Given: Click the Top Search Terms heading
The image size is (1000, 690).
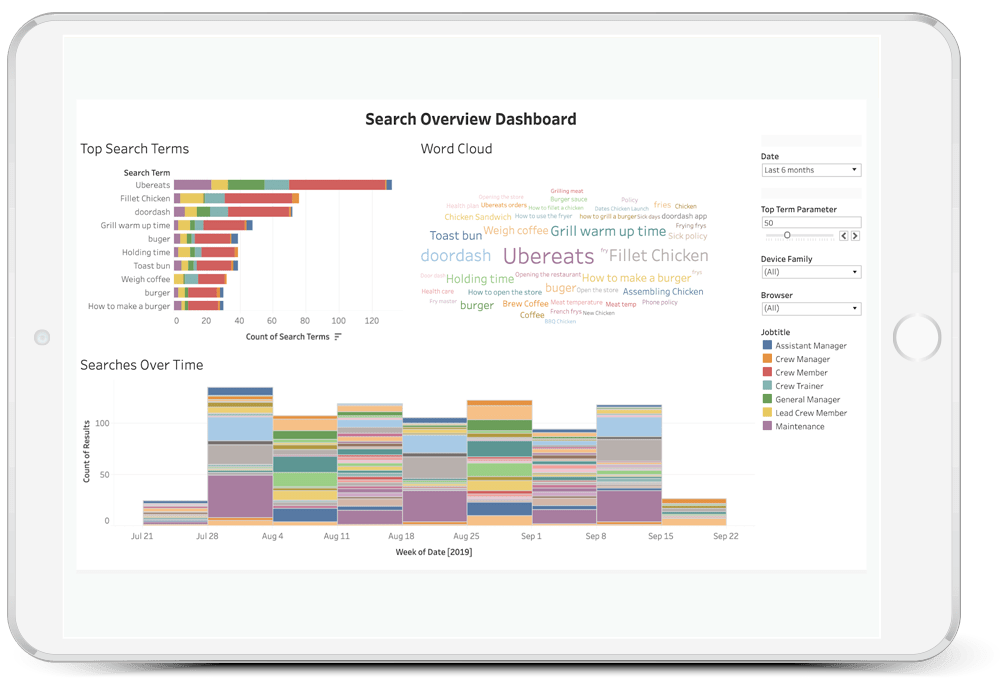Looking at the screenshot, I should click(135, 149).
